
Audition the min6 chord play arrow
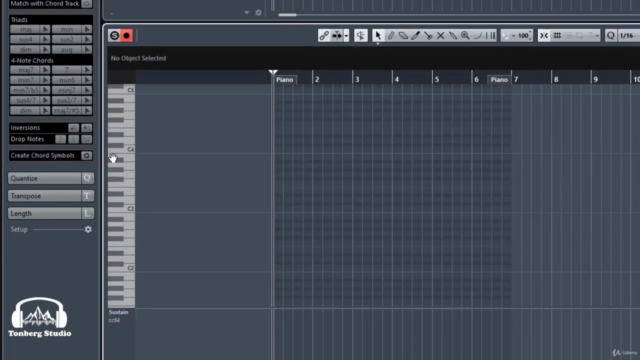(87, 80)
